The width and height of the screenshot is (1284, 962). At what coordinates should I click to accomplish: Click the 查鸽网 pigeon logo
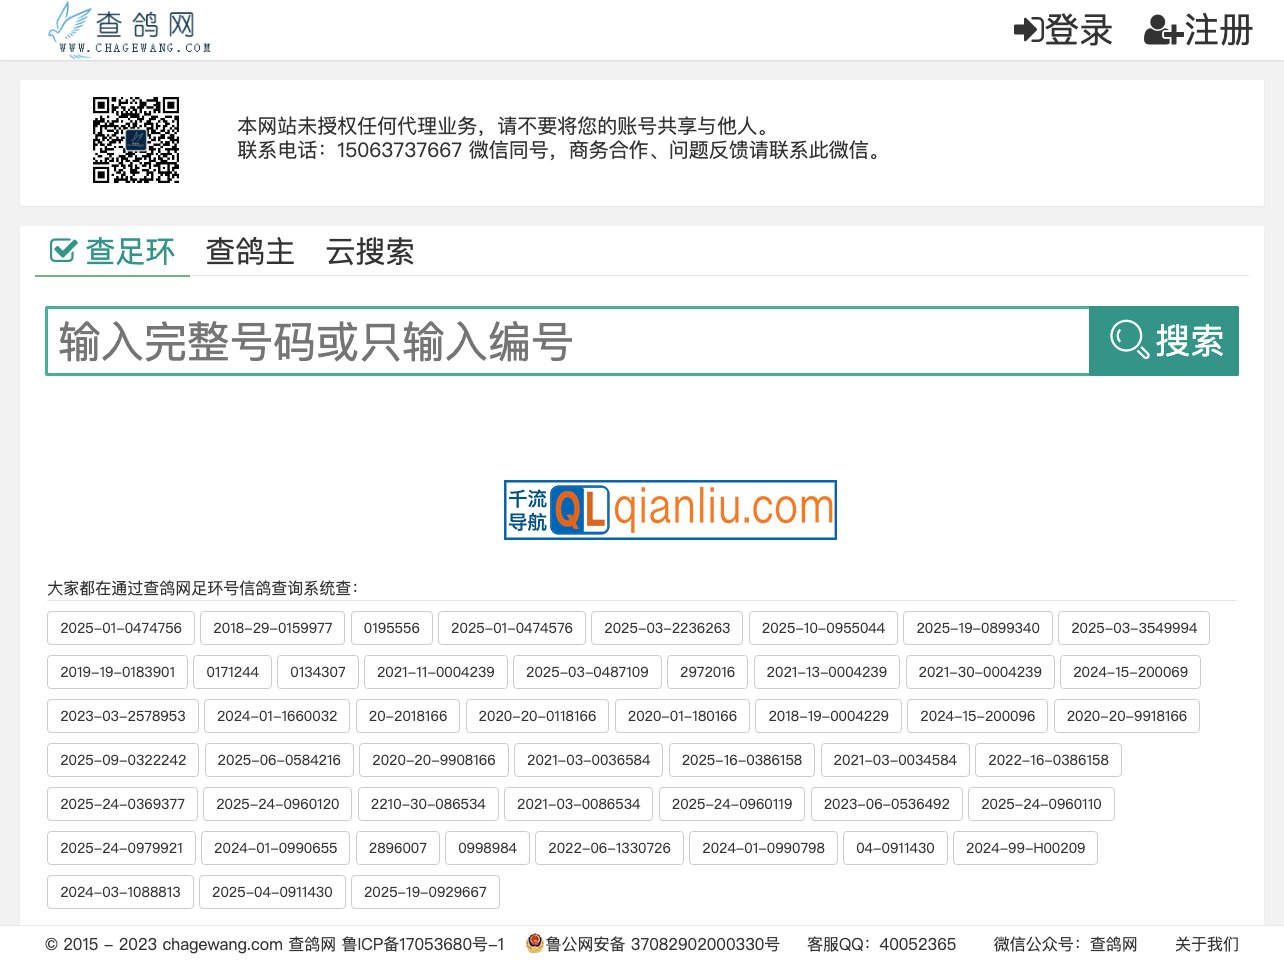129,30
